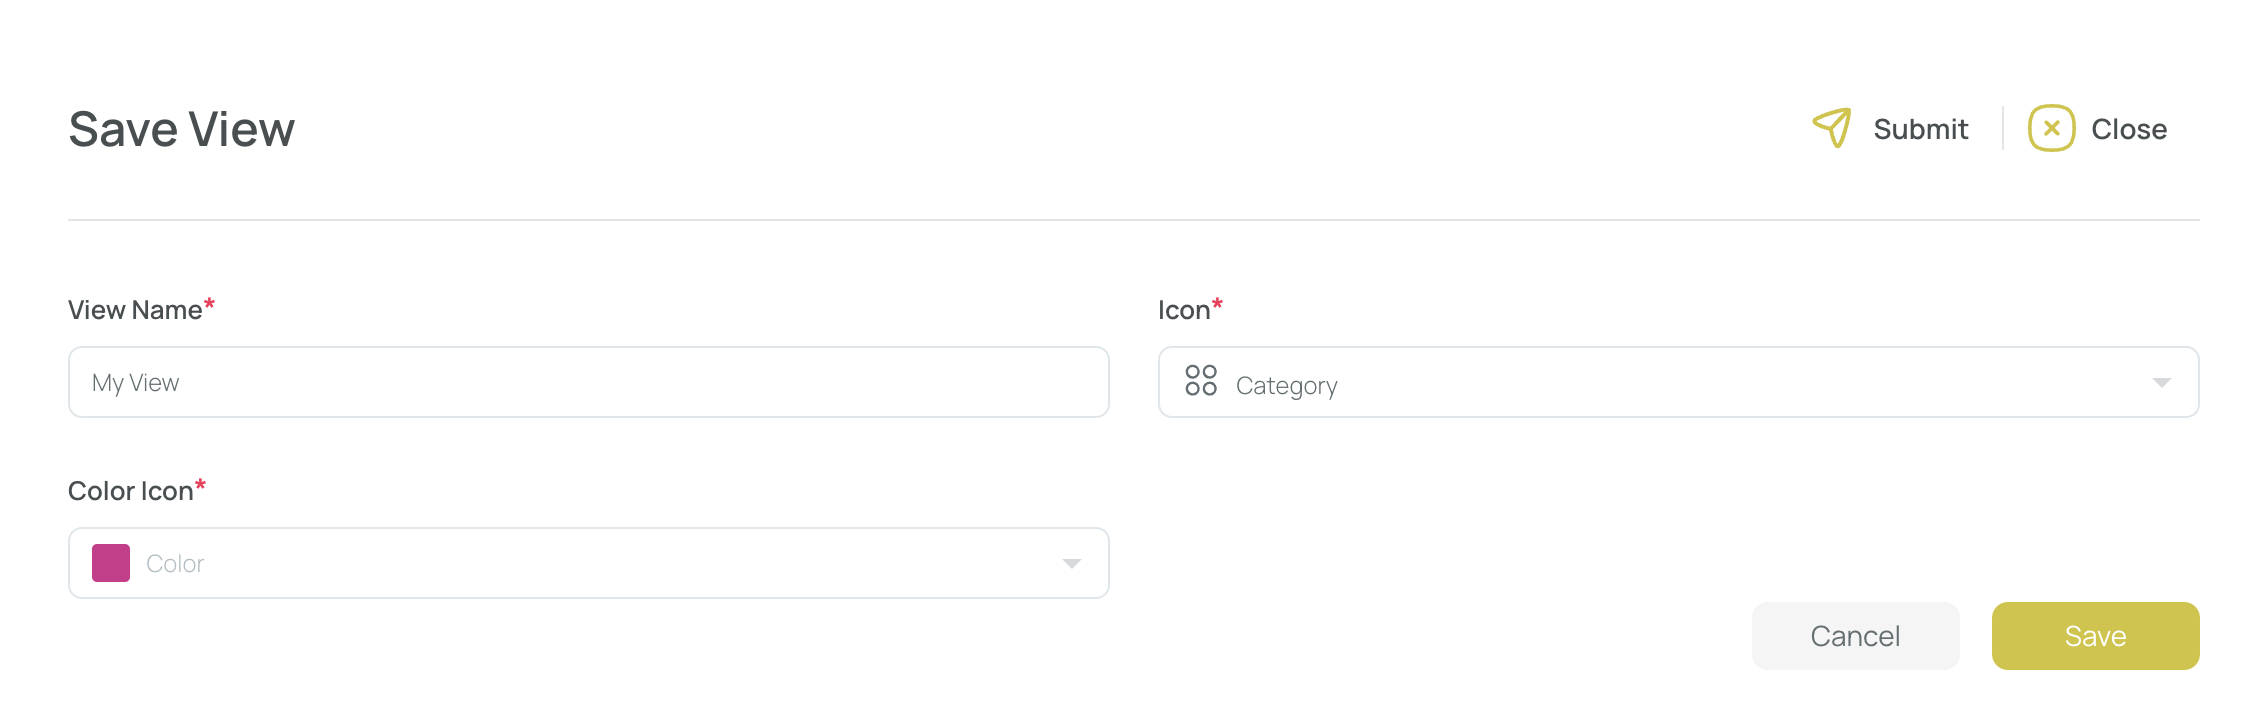Click the Color Icon field label
The width and height of the screenshot is (2248, 724).
pyautogui.click(x=130, y=491)
